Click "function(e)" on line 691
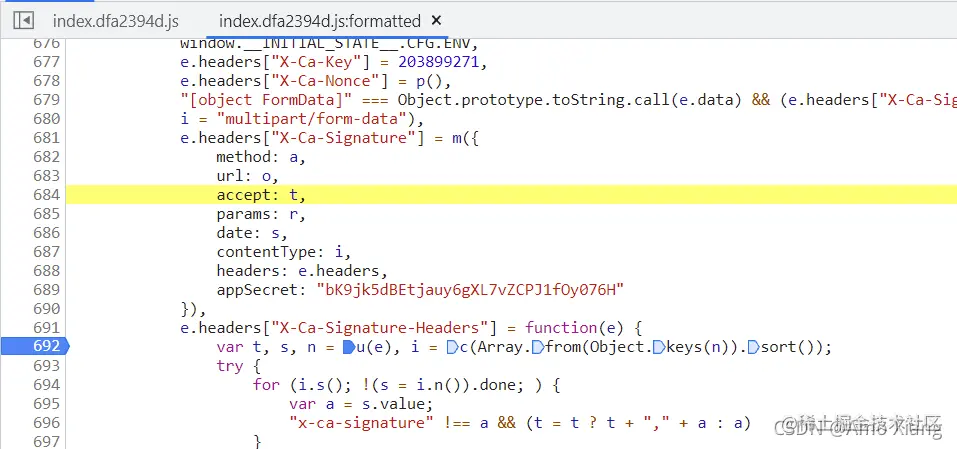957x449 pixels. point(574,328)
